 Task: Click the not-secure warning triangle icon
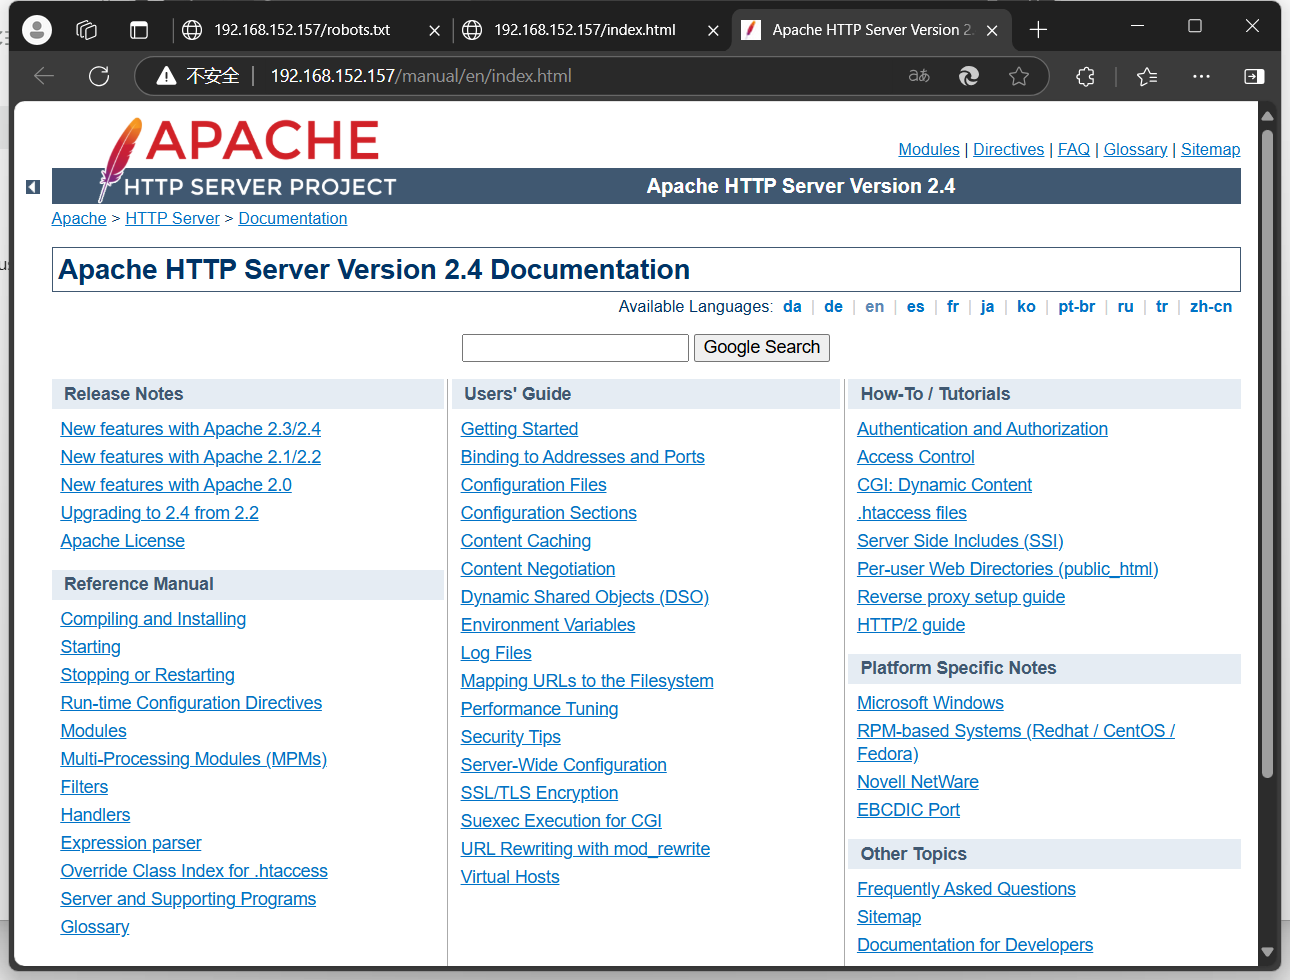(x=166, y=76)
